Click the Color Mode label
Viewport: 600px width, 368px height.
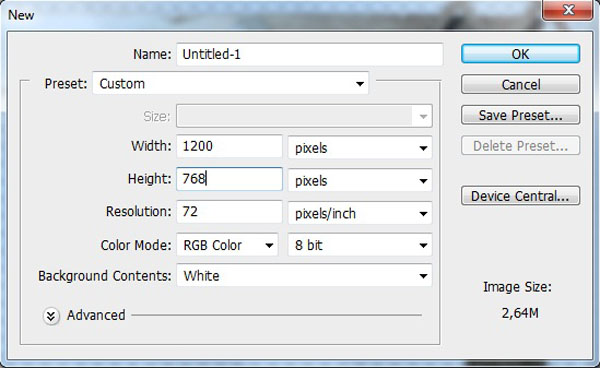point(136,245)
